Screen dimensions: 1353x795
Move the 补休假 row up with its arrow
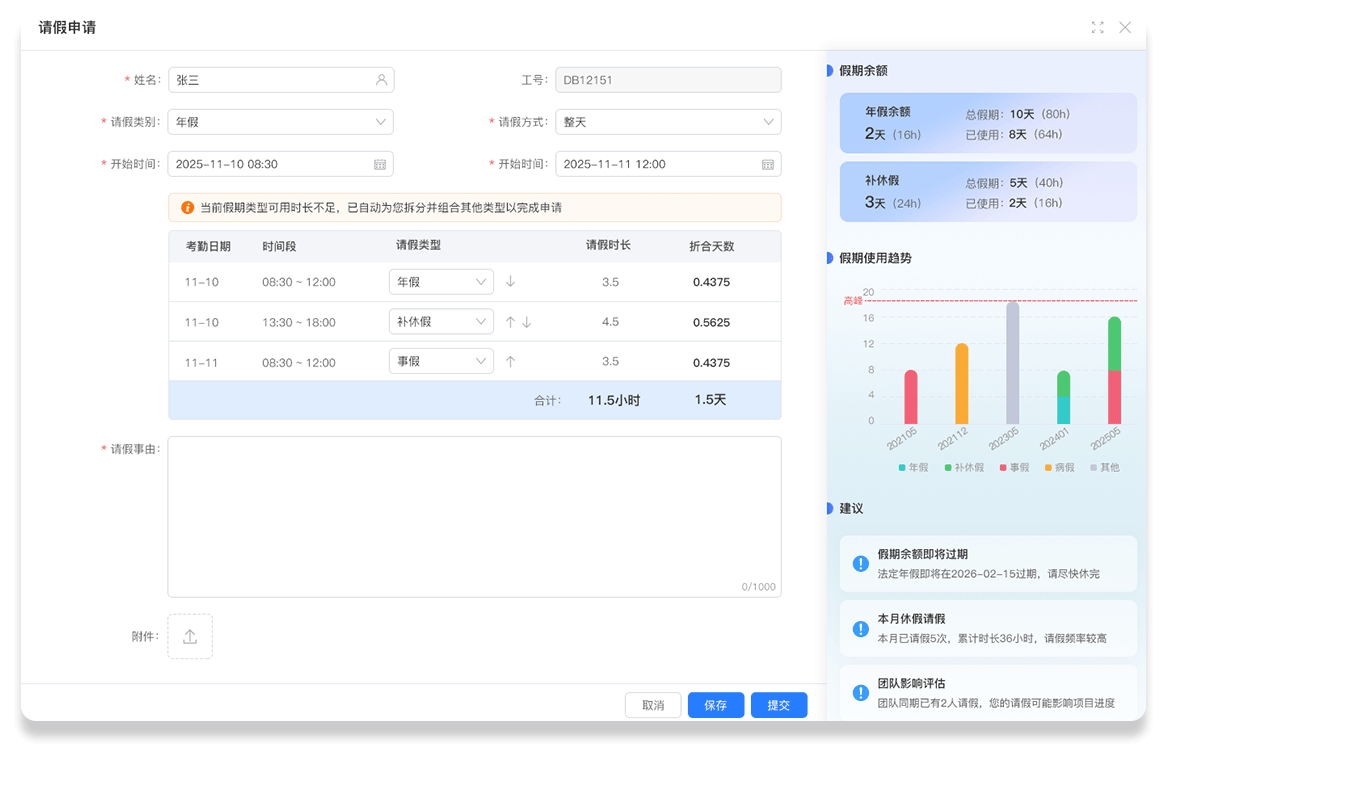[510, 322]
